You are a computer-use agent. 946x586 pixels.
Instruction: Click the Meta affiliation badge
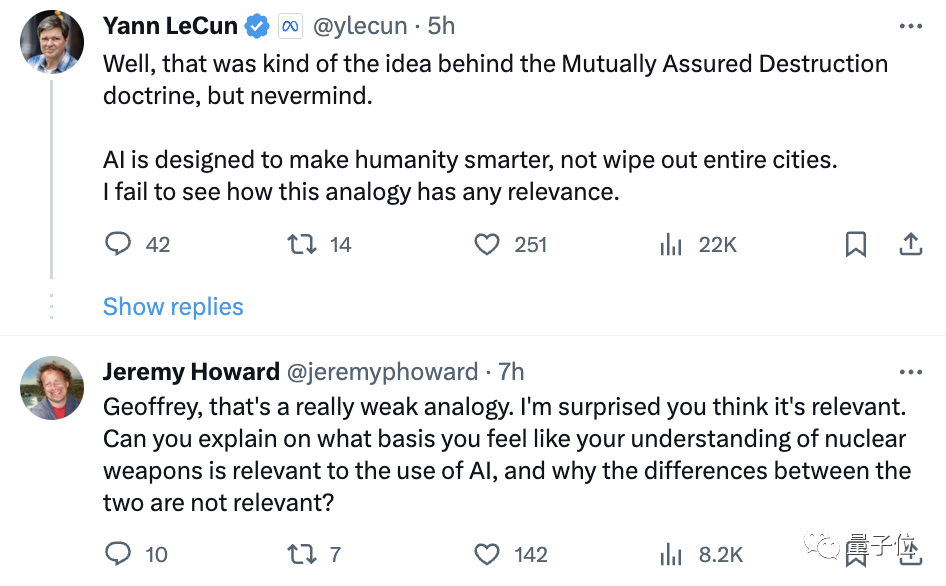point(290,27)
